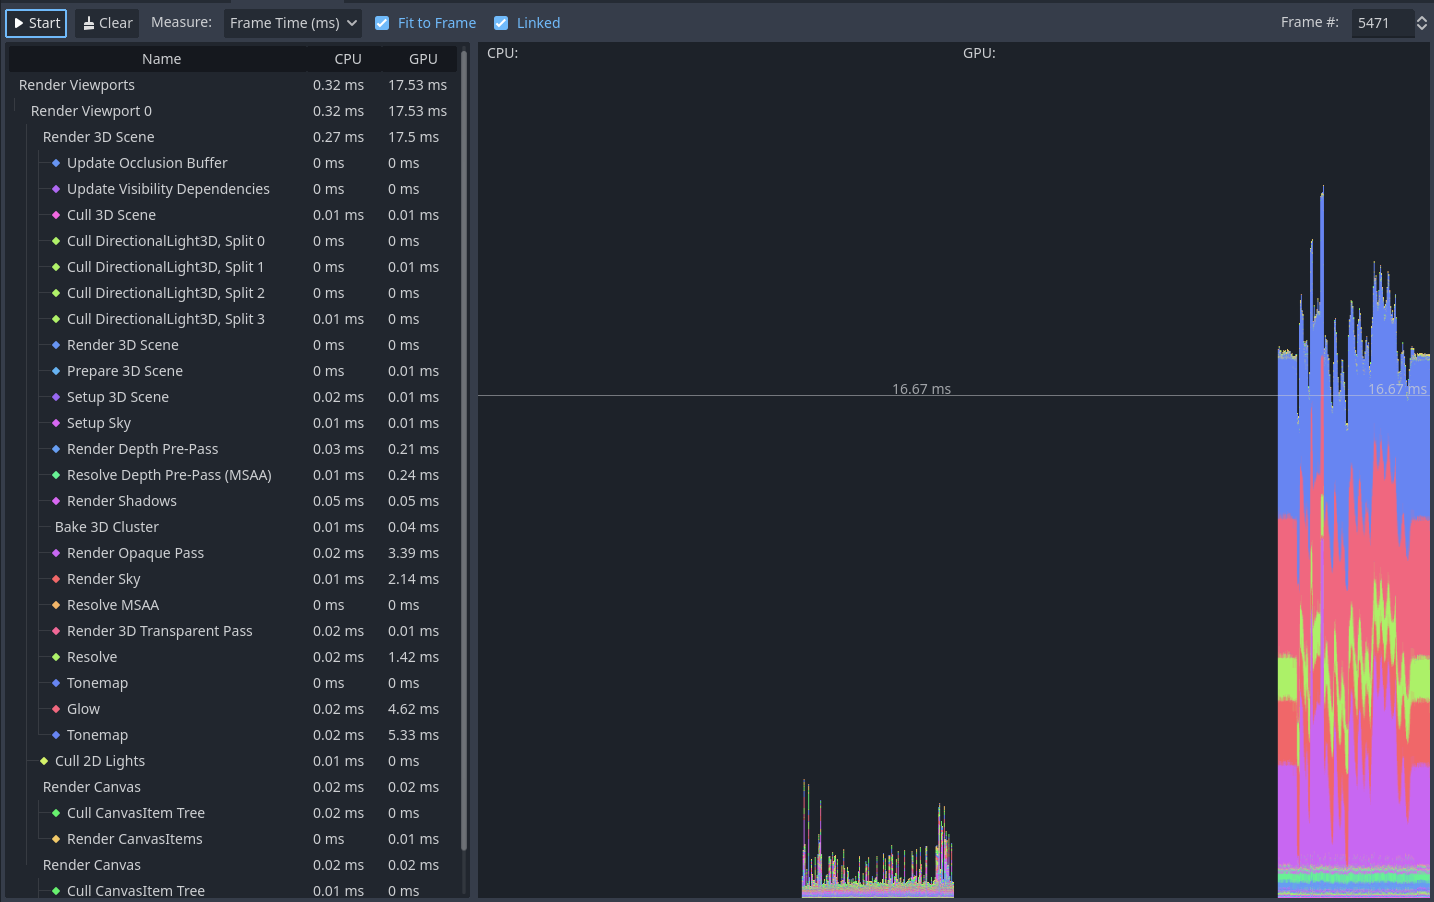Select the Render Viewport 0 row
This screenshot has width=1434, height=902.
[91, 110]
